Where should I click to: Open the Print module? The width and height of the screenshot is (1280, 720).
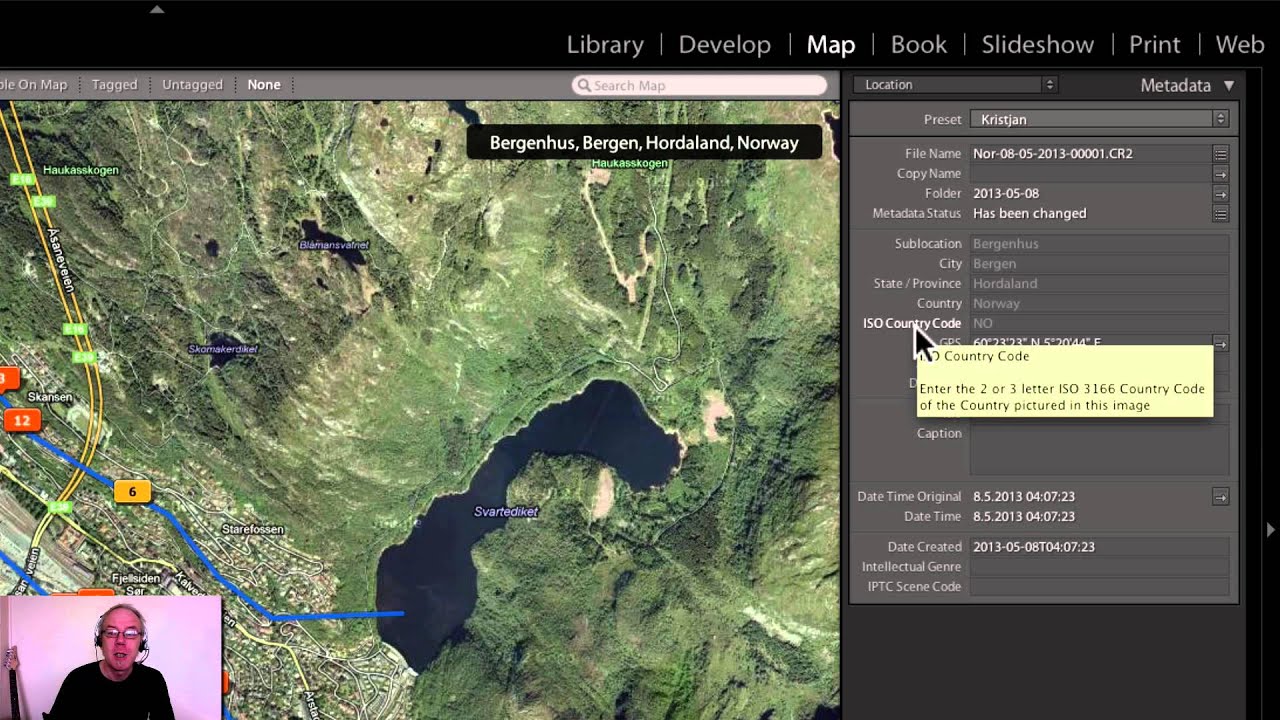(x=1155, y=45)
